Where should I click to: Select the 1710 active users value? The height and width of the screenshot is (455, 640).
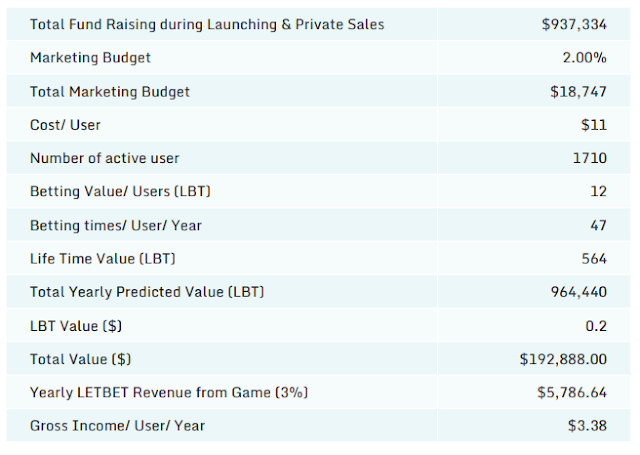coord(589,158)
